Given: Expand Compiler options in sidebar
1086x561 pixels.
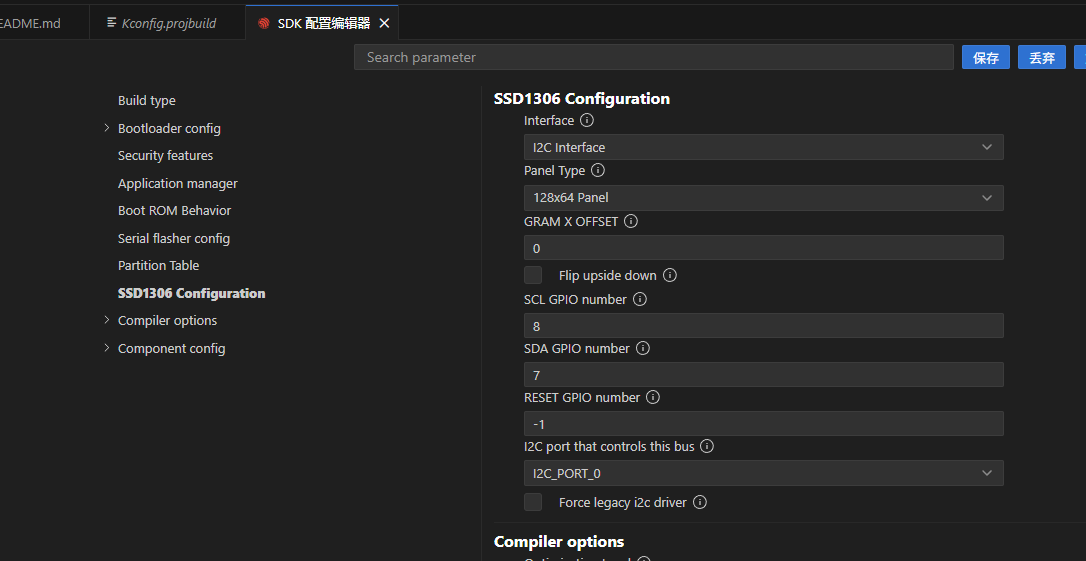Looking at the screenshot, I should (107, 320).
